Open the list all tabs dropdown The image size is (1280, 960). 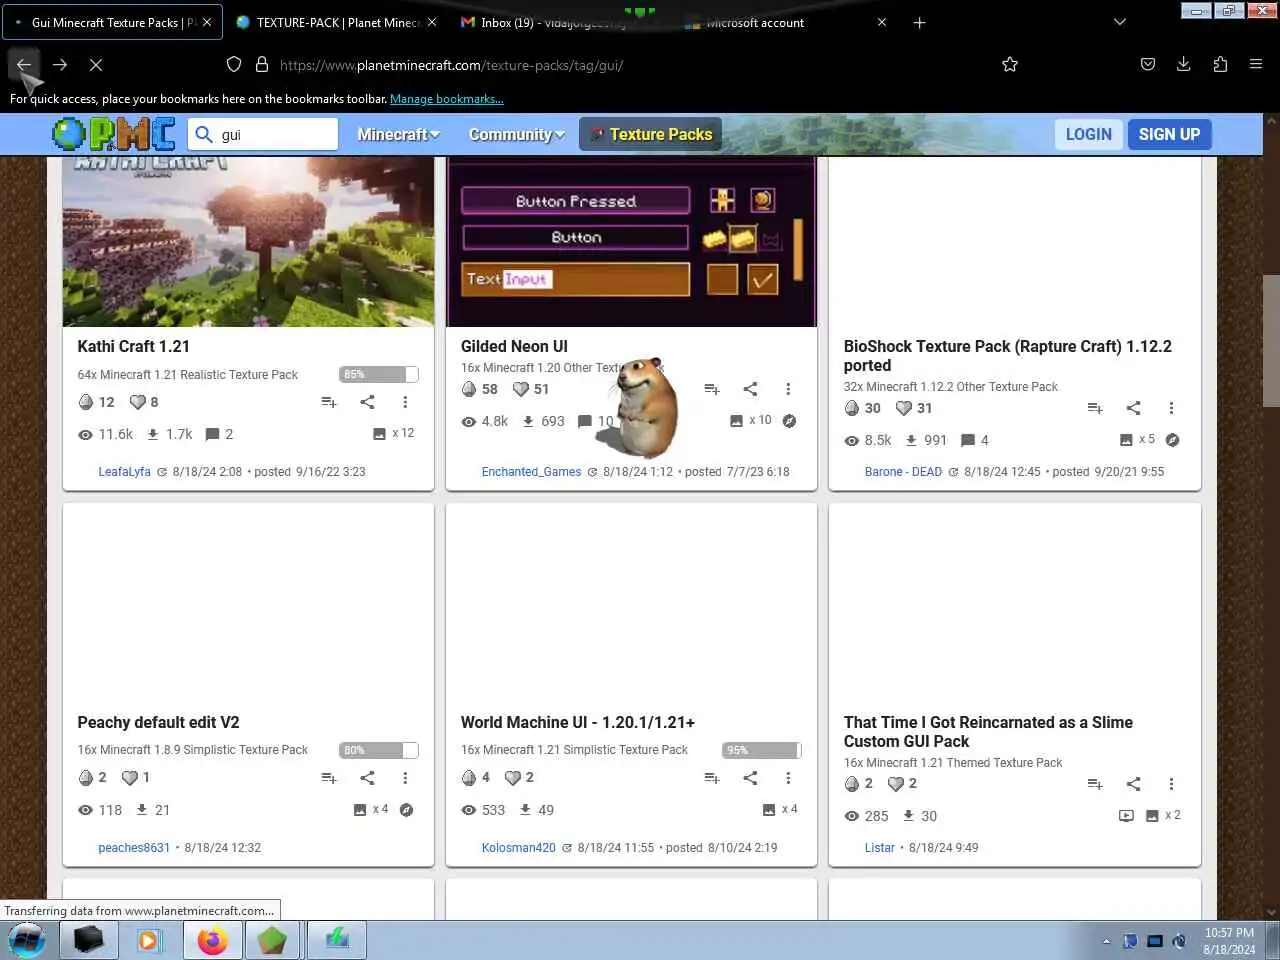(x=1120, y=22)
